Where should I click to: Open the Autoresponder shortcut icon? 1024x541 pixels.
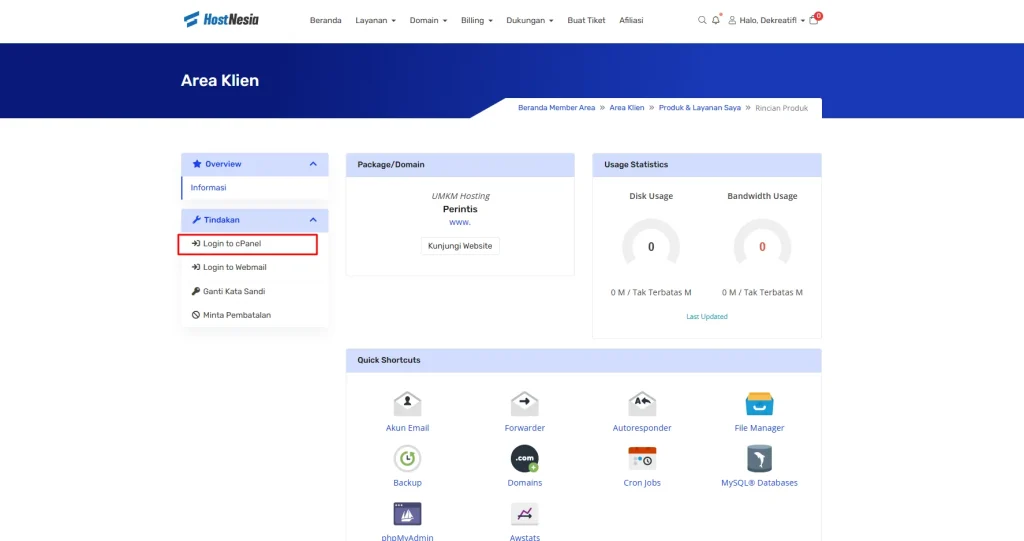click(642, 404)
